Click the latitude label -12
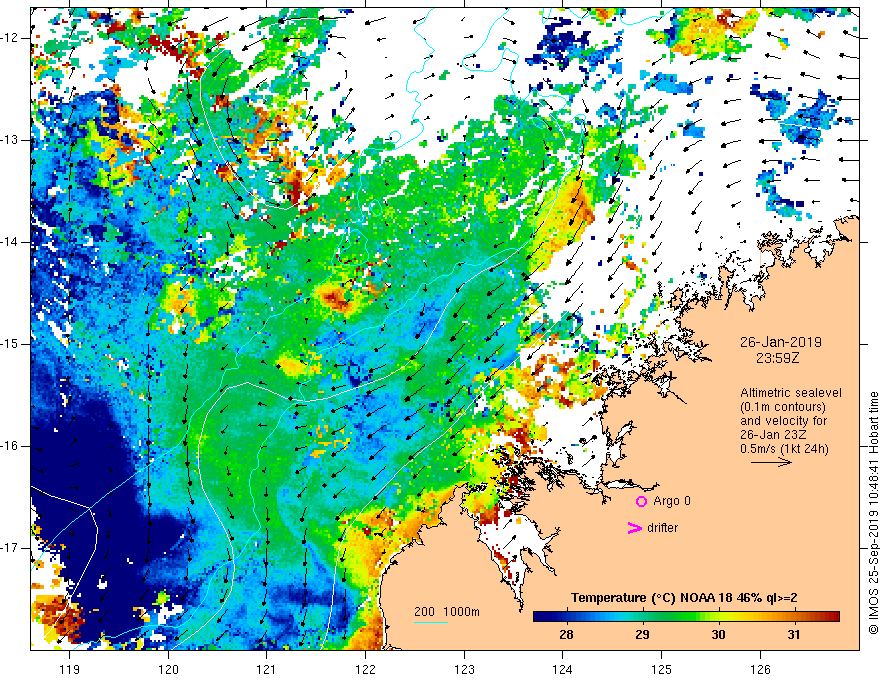Image resolution: width=880 pixels, height=680 pixels. pyautogui.click(x=10, y=38)
